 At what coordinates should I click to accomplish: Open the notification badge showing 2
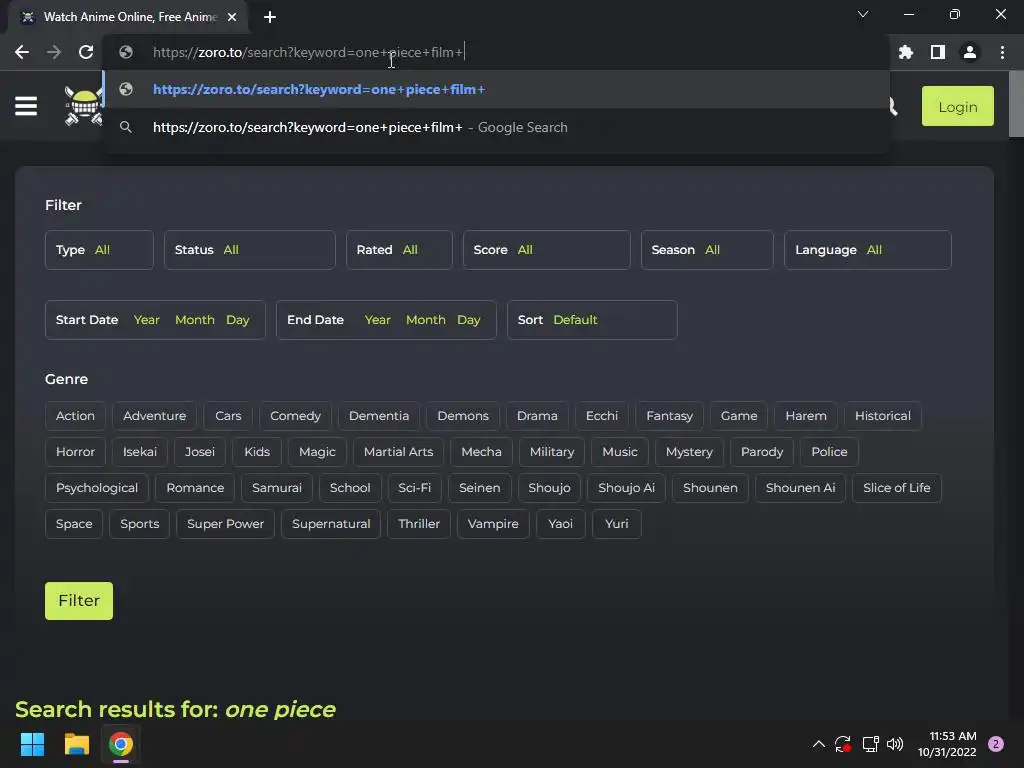click(x=996, y=744)
